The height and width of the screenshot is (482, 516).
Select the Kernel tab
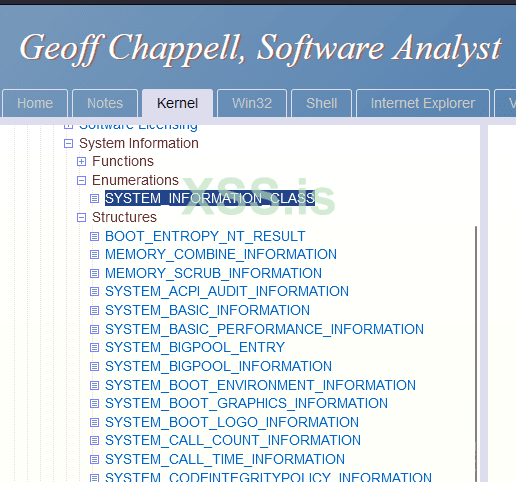pos(177,103)
